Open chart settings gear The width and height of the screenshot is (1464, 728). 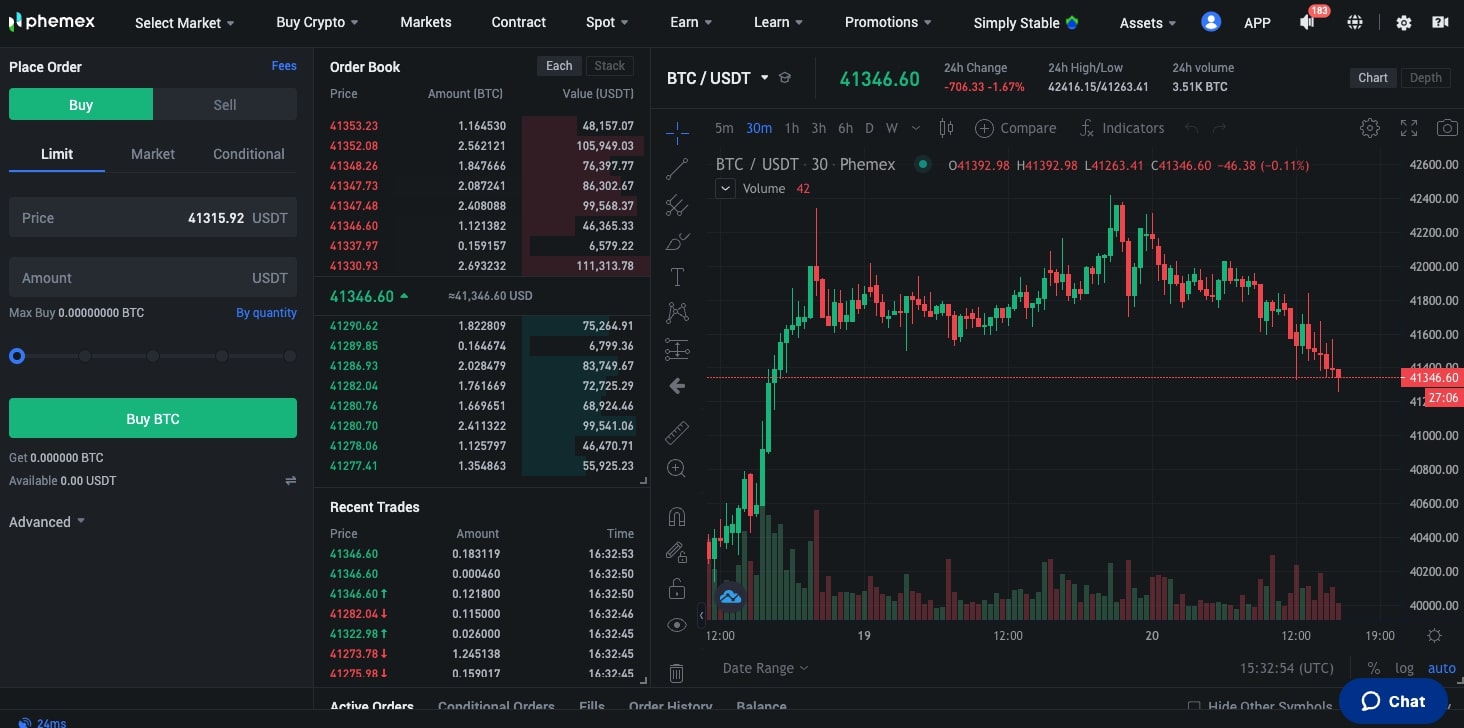click(1370, 128)
